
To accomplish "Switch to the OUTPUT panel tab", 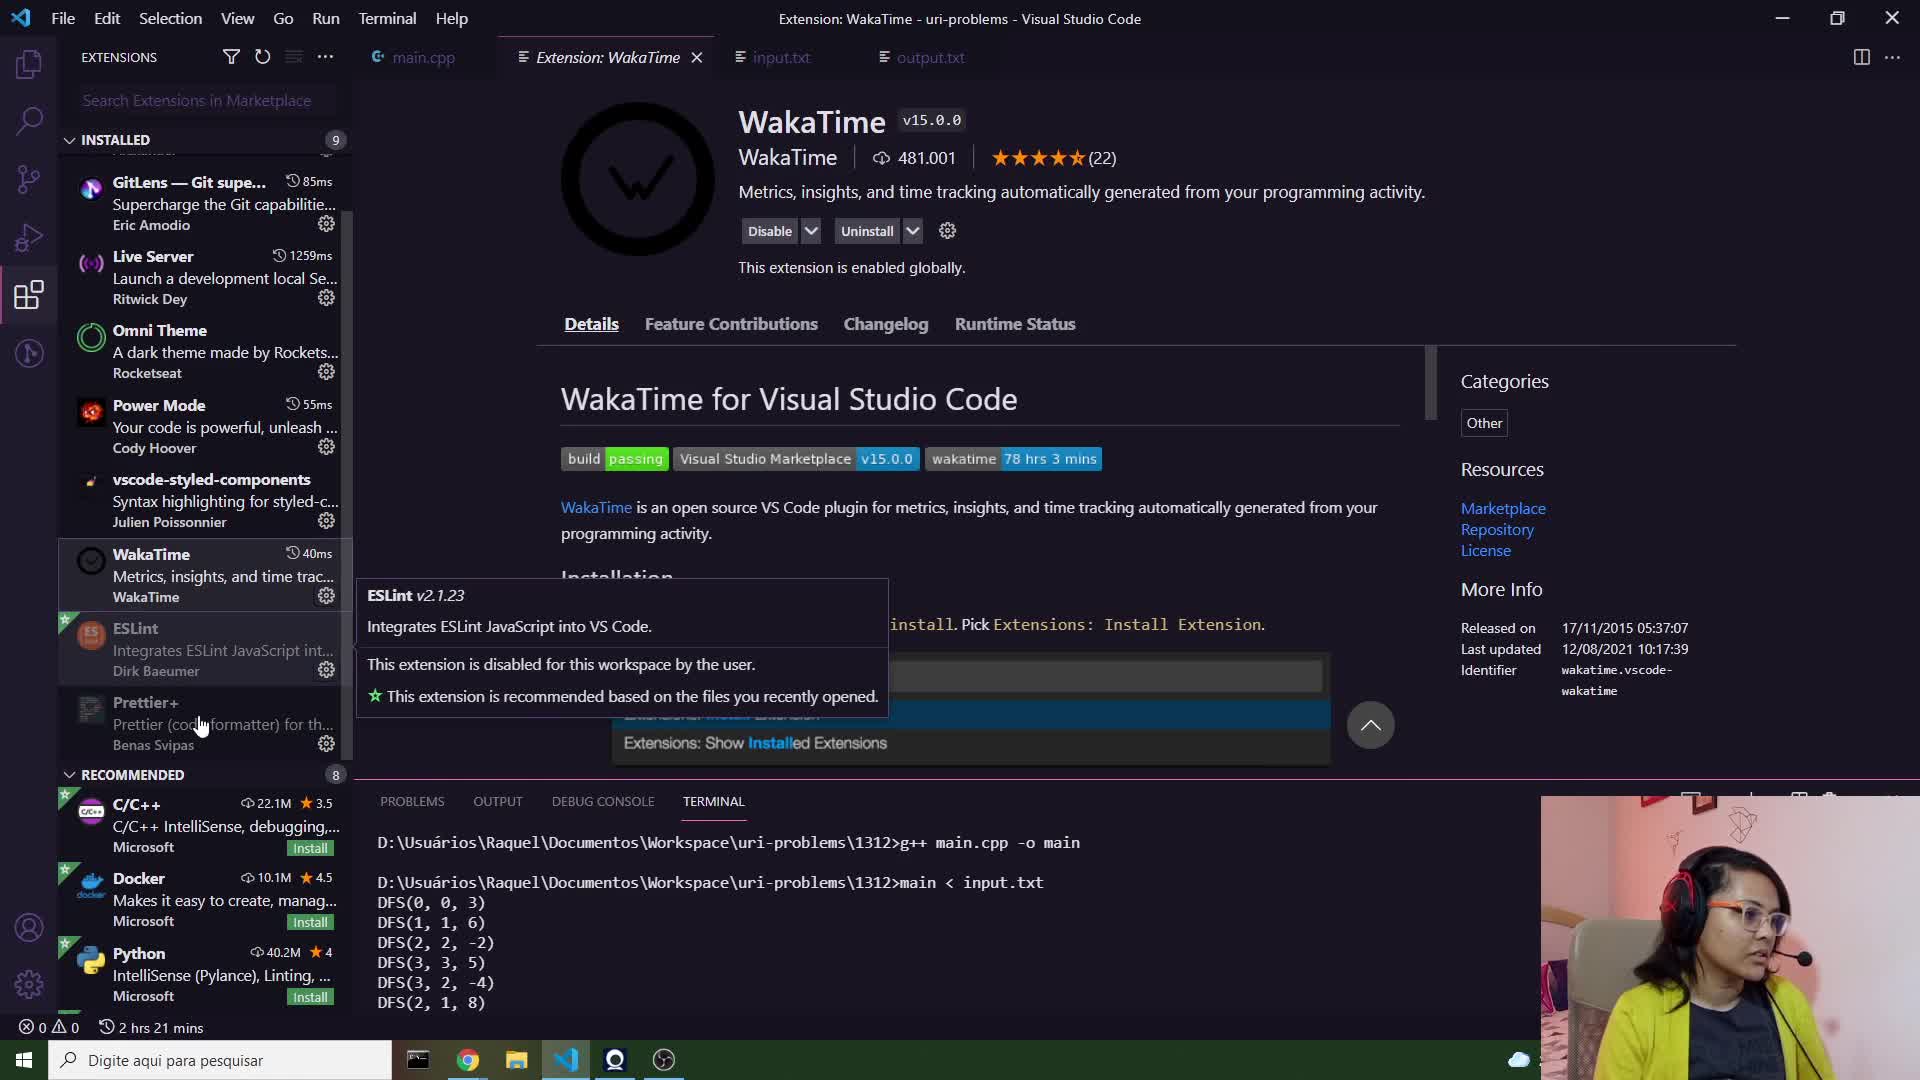I will coord(498,801).
